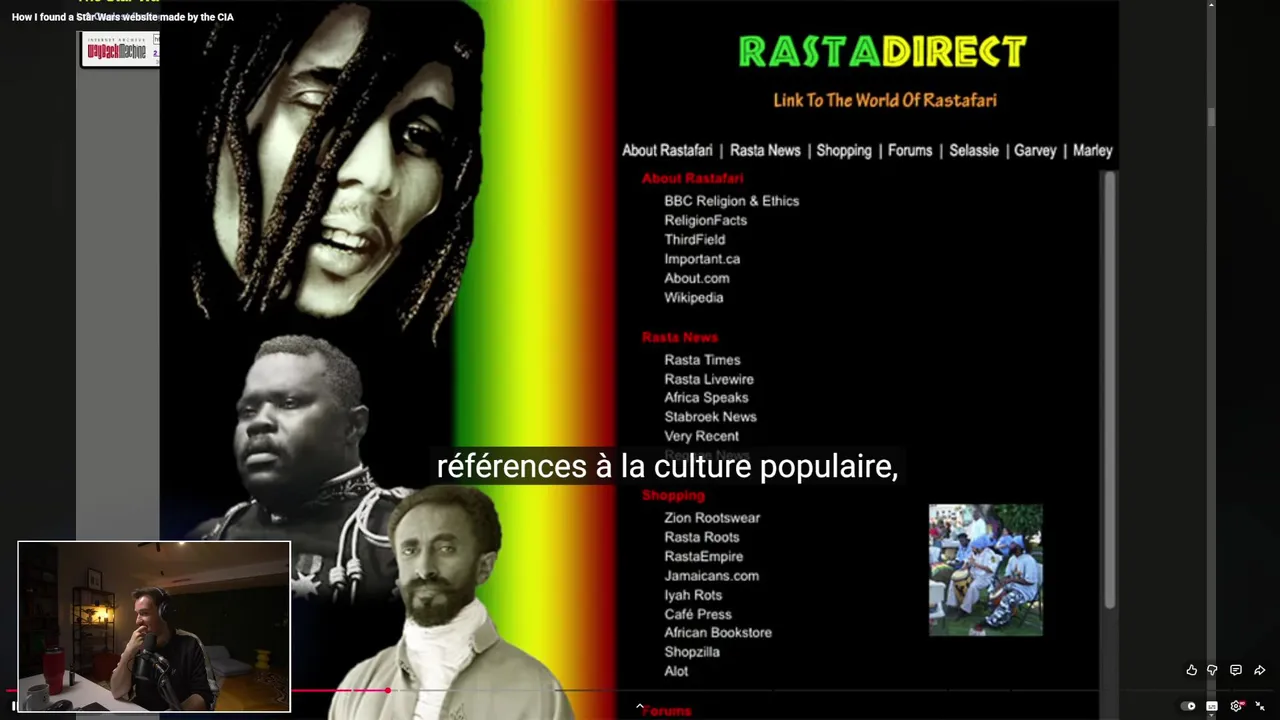Click 'Link To The World Of Rastafari' tagline
Image resolution: width=1280 pixels, height=720 pixels.
885,100
